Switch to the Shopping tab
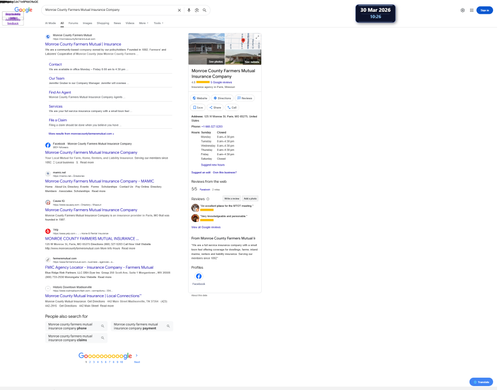 point(103,23)
